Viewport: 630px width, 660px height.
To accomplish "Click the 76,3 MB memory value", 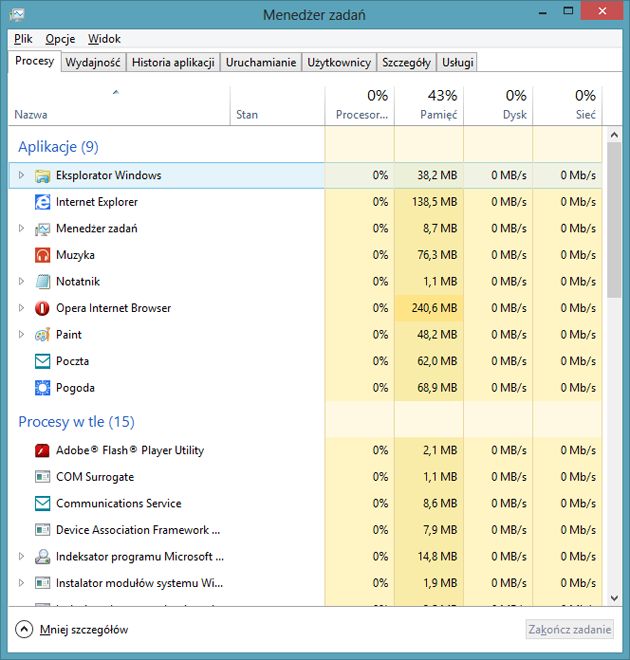I will [437, 255].
